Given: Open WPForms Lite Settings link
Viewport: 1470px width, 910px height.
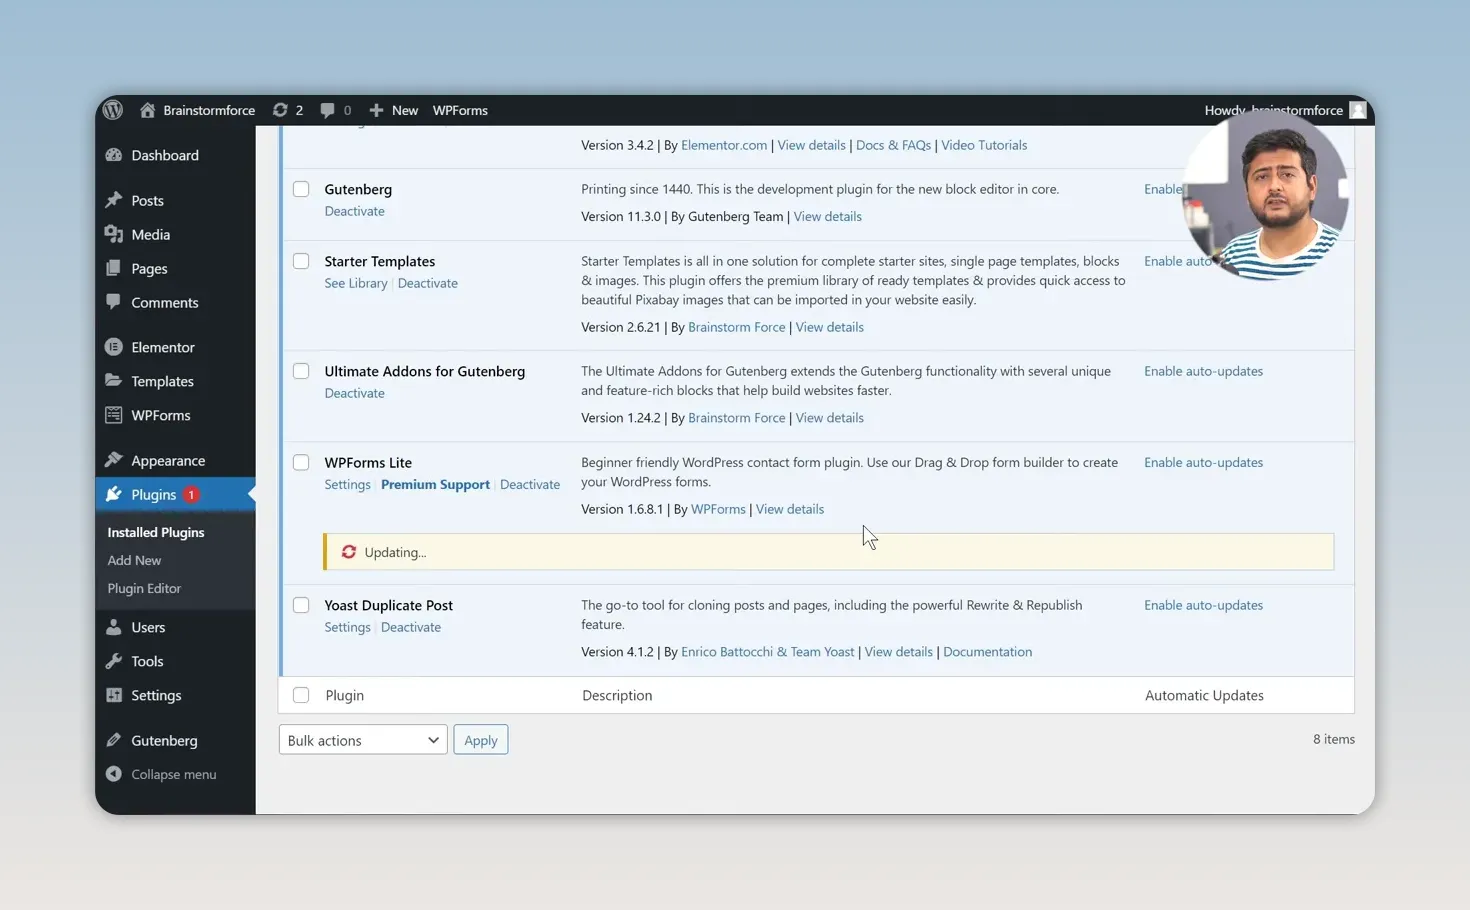Looking at the screenshot, I should pyautogui.click(x=347, y=484).
